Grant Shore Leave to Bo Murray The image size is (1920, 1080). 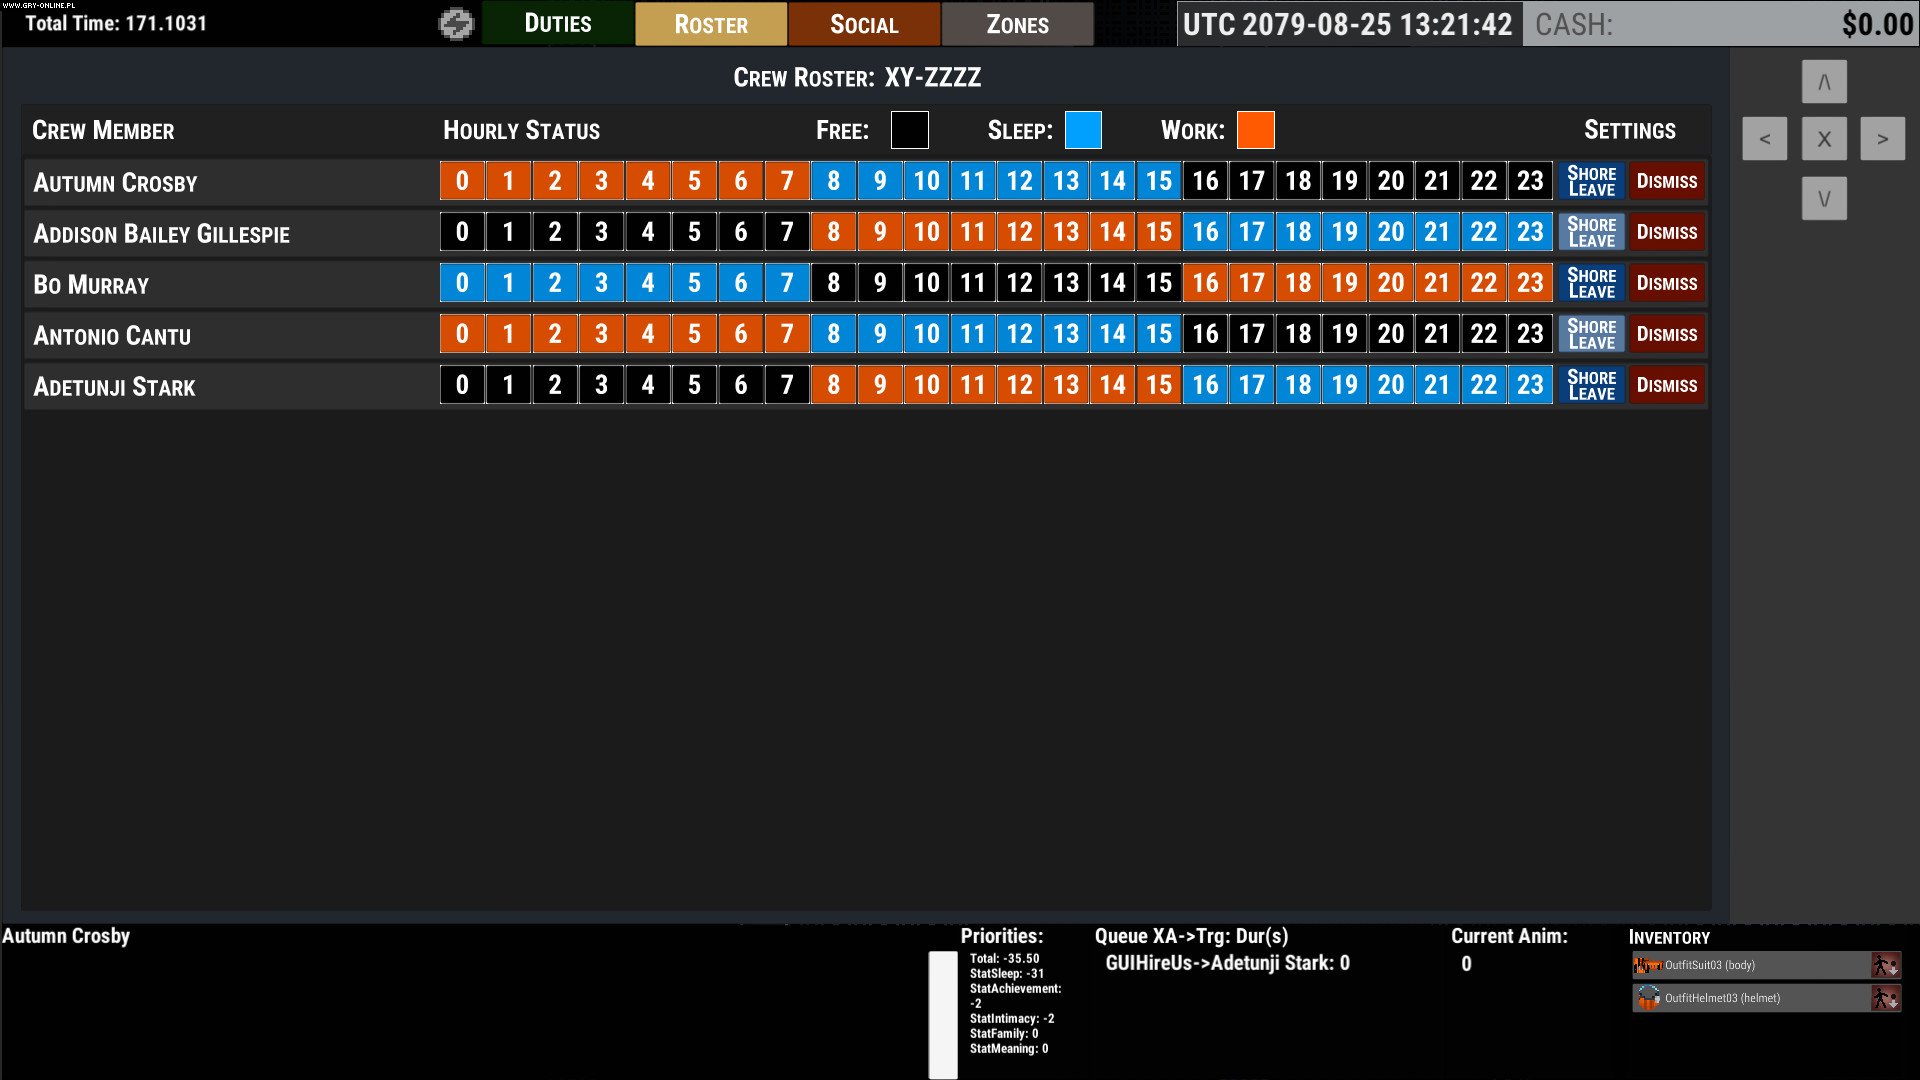click(1591, 283)
